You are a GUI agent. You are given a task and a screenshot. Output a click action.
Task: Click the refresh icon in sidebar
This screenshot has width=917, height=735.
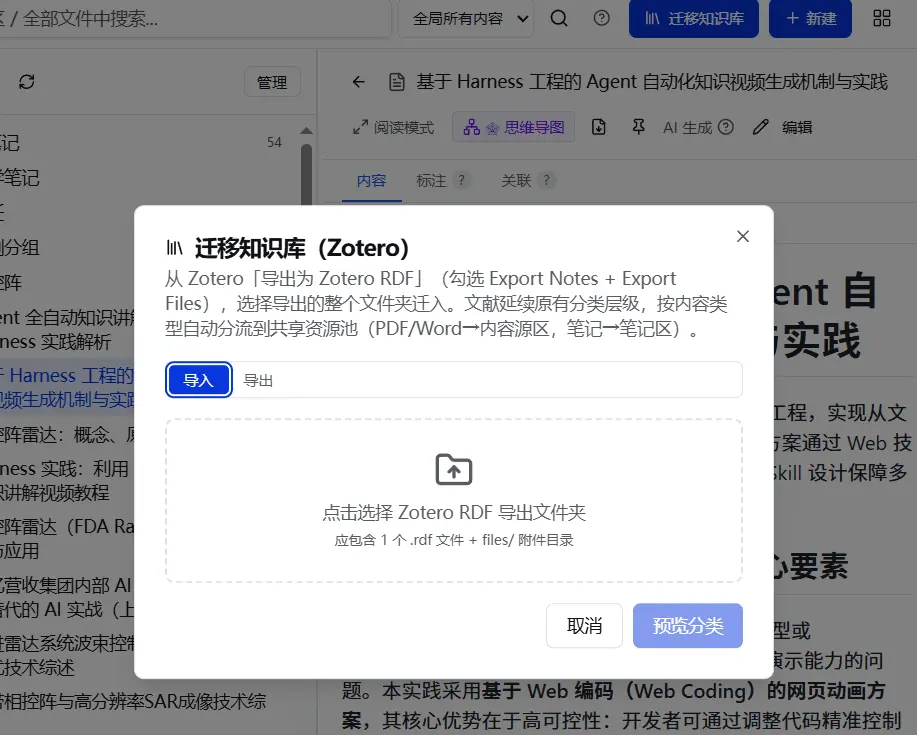[x=26, y=82]
